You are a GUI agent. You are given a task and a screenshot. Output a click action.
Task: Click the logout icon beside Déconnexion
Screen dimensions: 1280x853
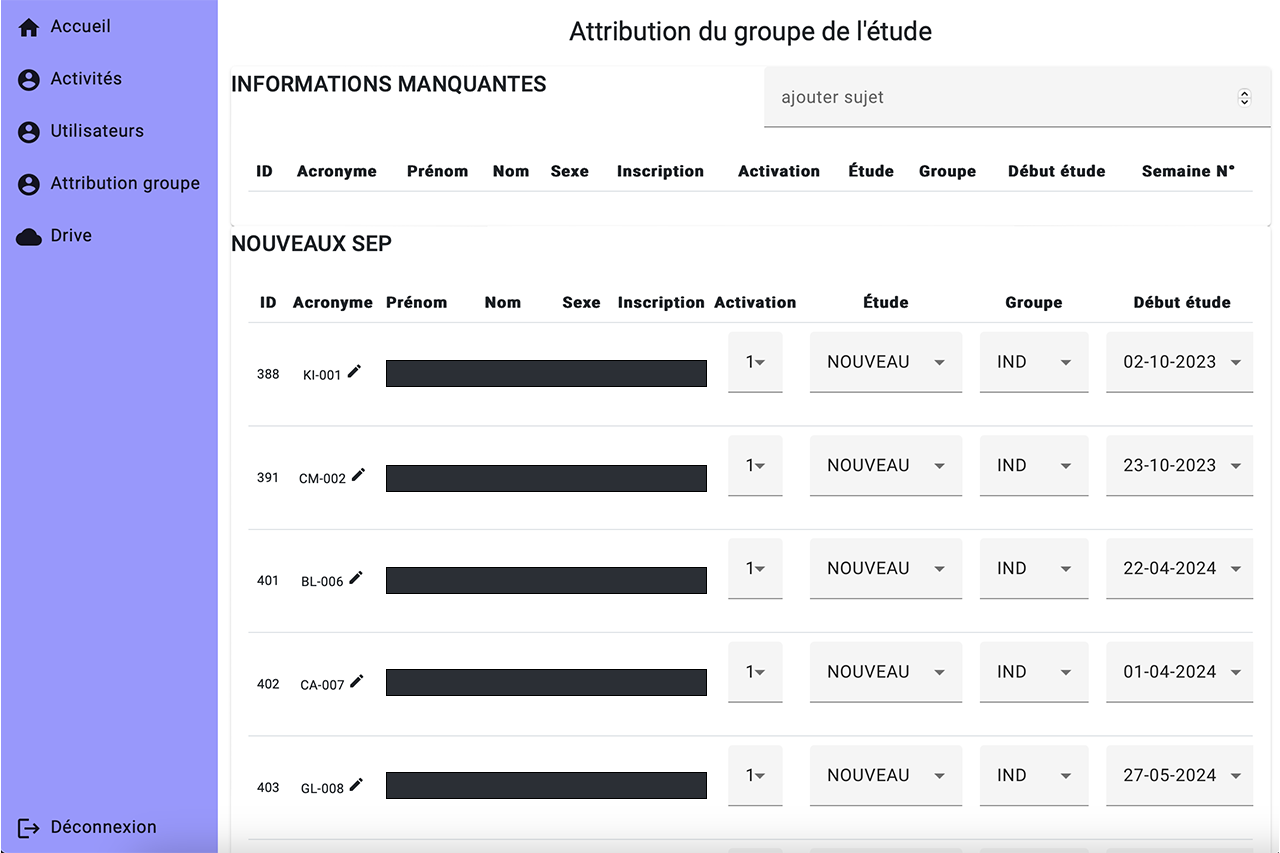coord(29,828)
